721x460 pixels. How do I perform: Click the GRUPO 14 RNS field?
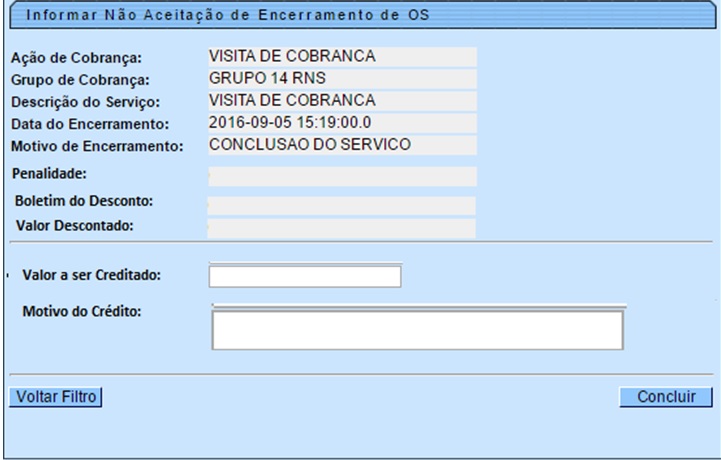coord(341,79)
